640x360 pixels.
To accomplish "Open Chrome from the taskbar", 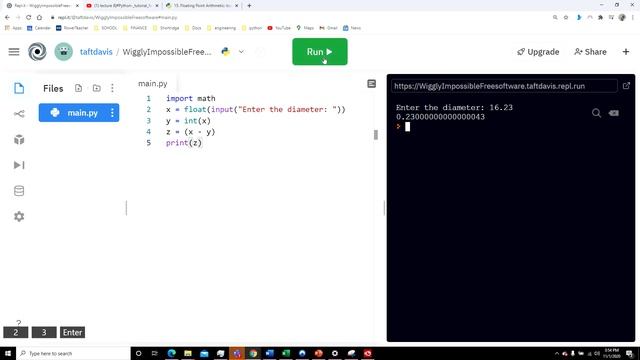I will pos(253,353).
